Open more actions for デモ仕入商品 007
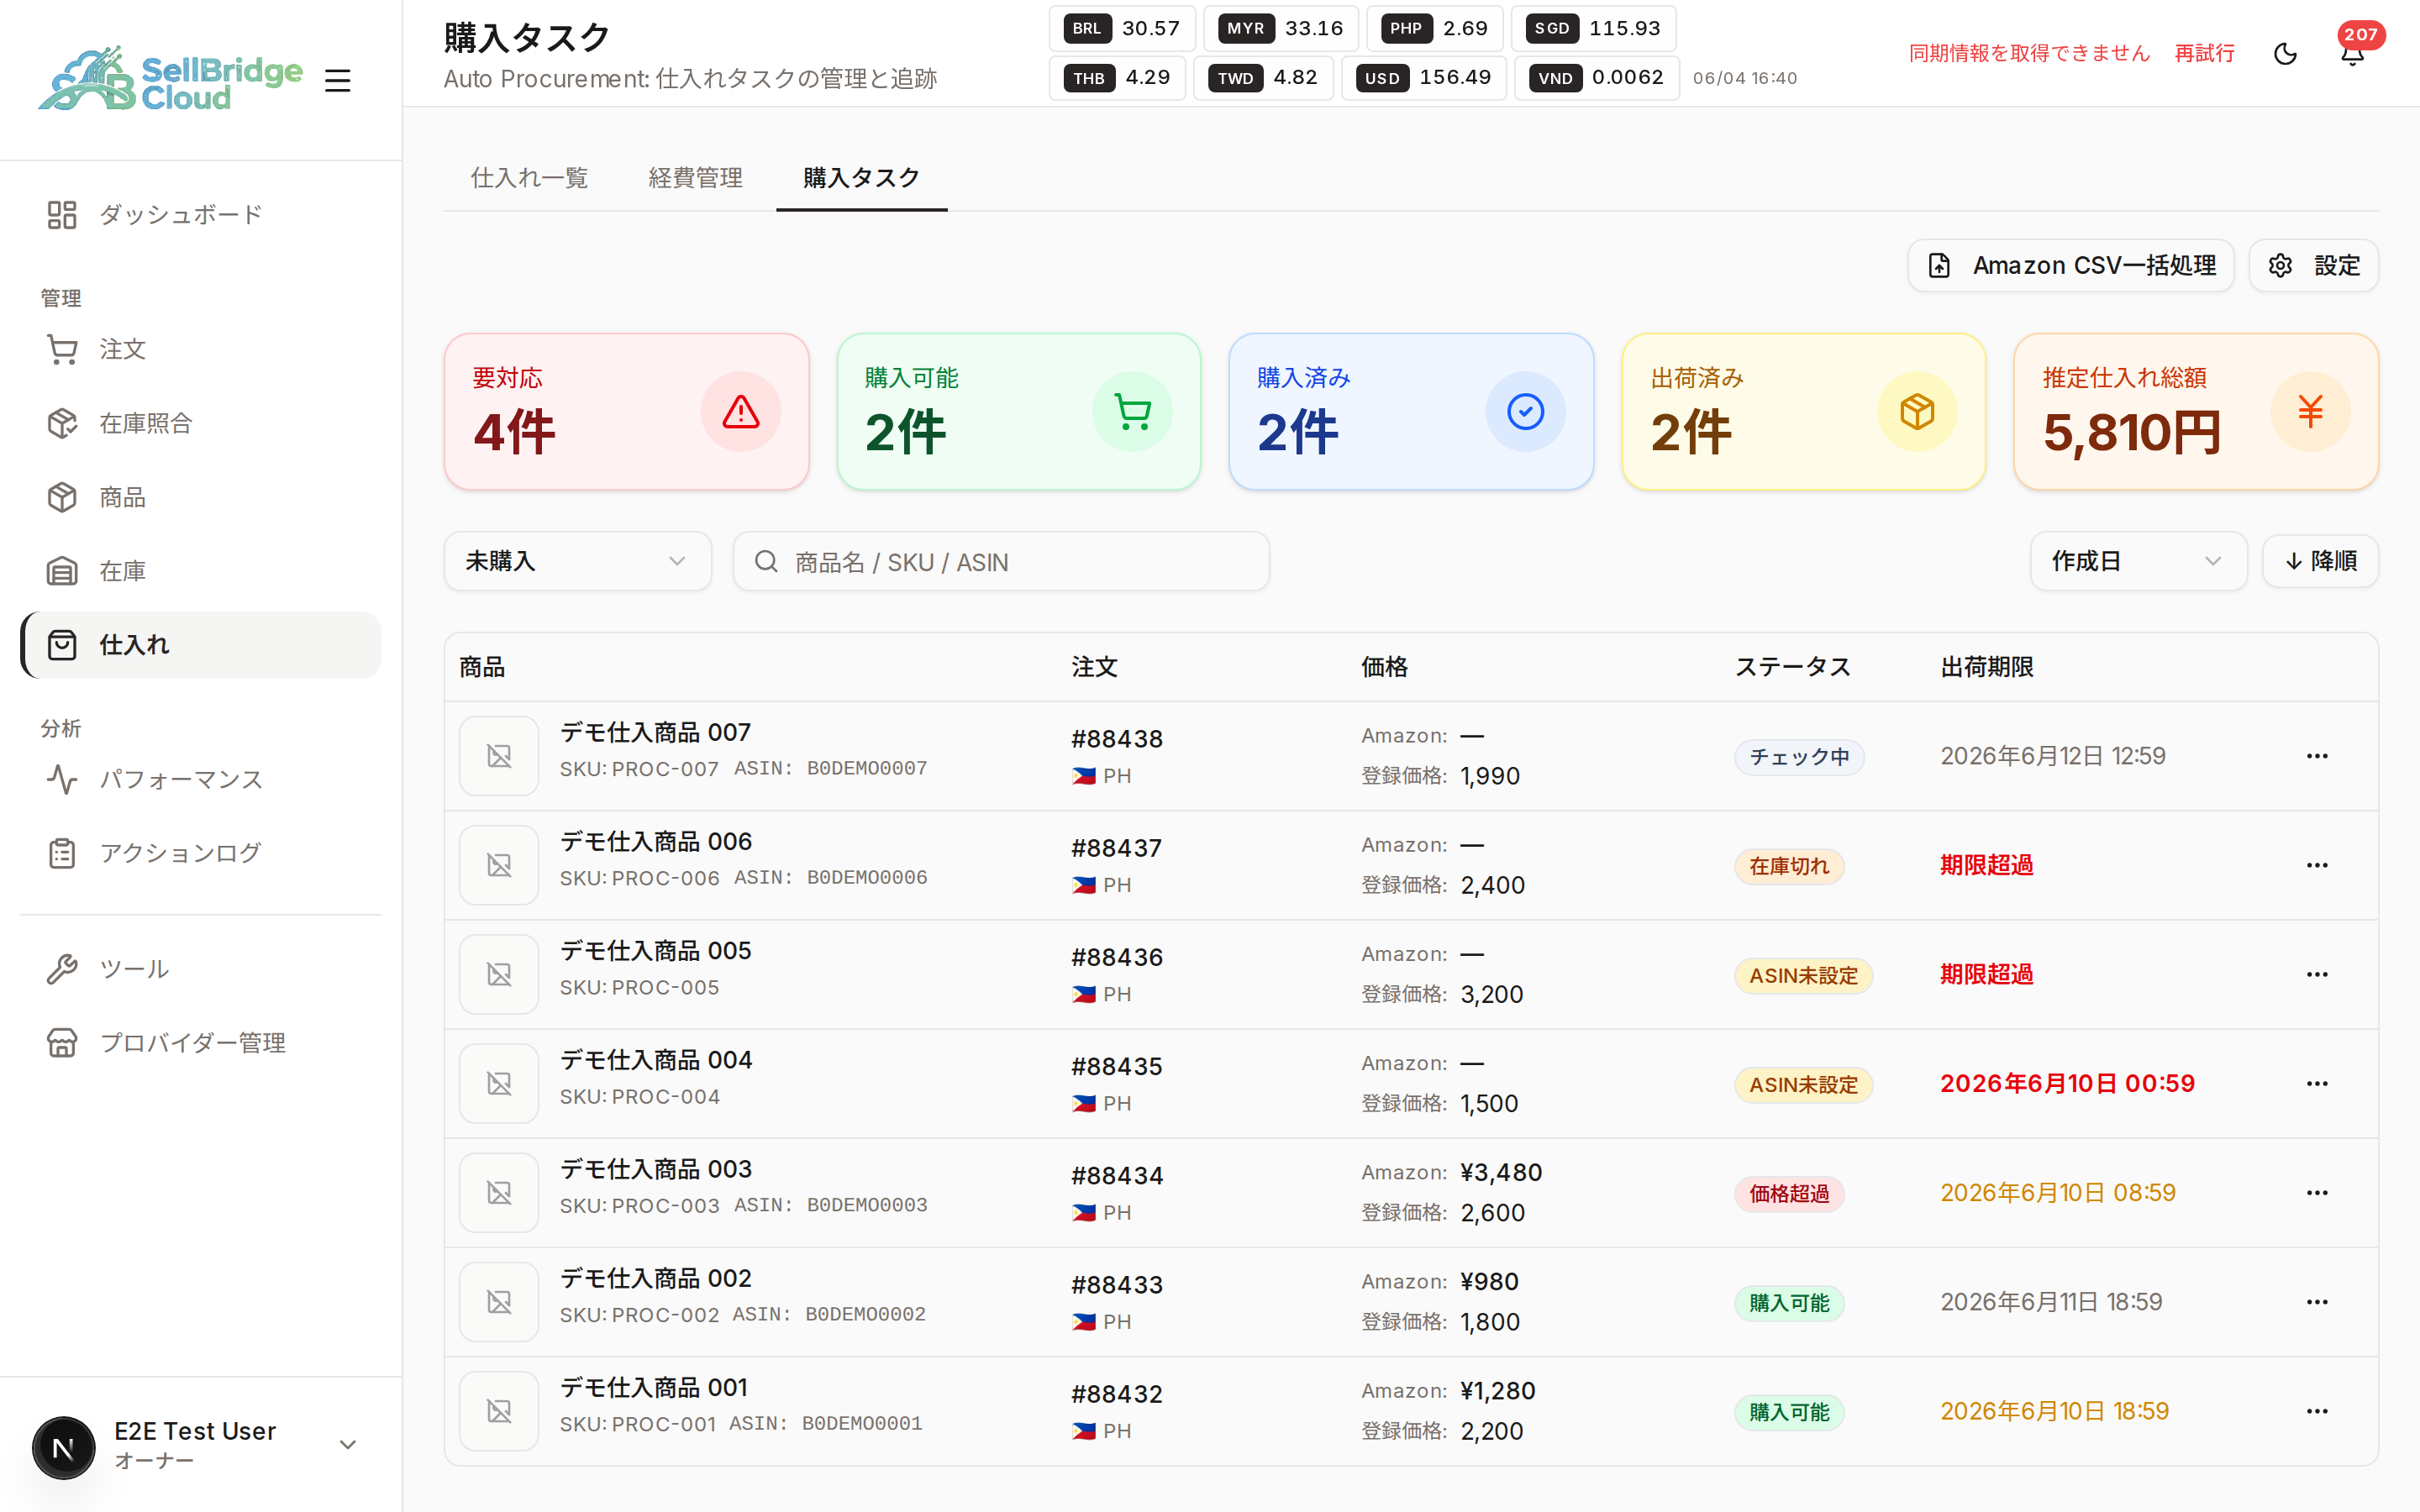The image size is (2420, 1512). click(2317, 756)
